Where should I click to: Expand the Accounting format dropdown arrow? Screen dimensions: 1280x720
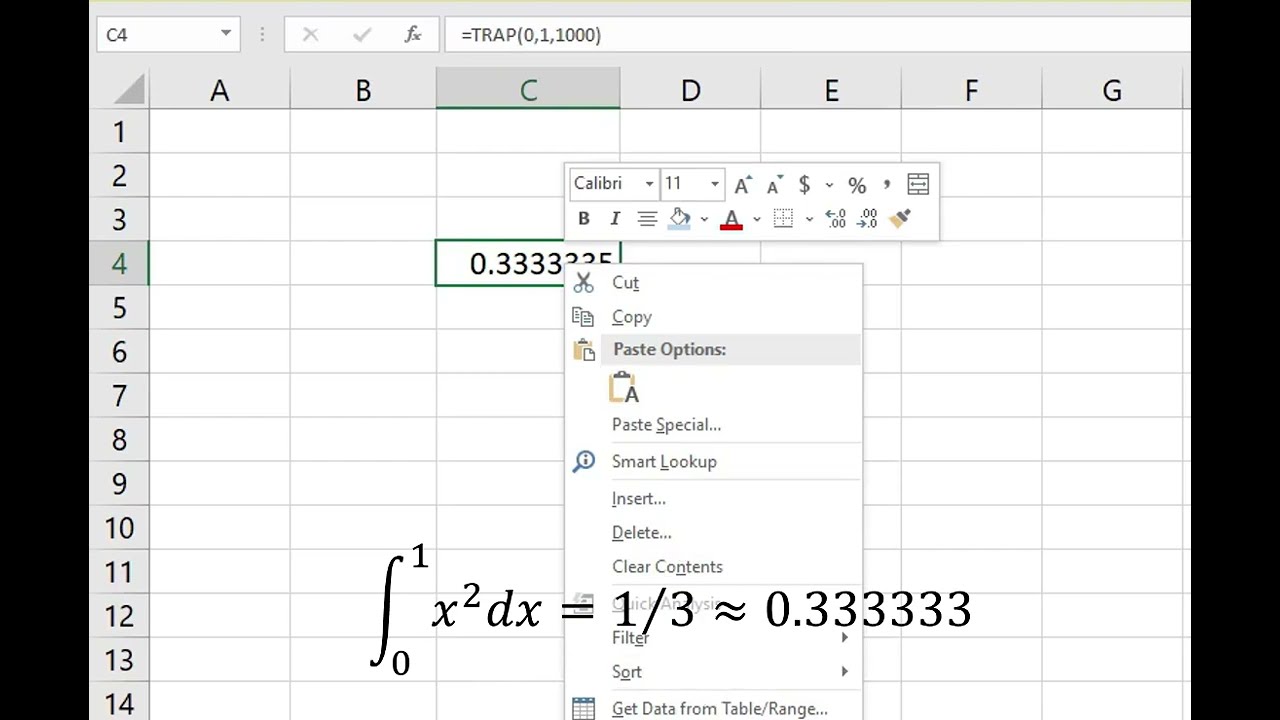(829, 185)
